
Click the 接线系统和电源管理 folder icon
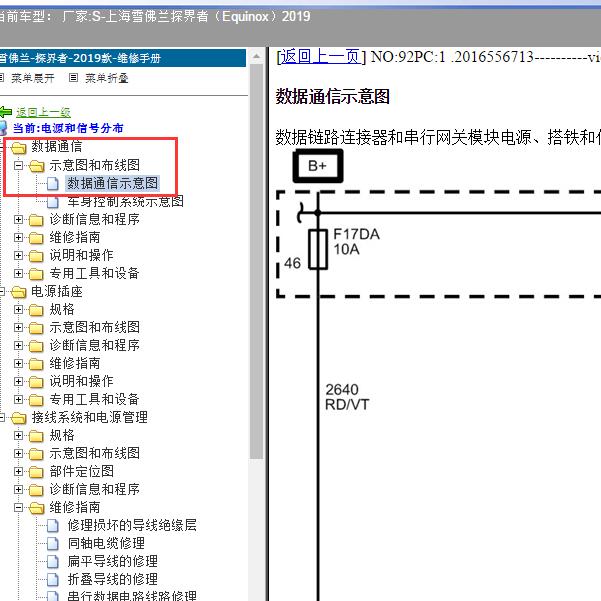point(18,418)
